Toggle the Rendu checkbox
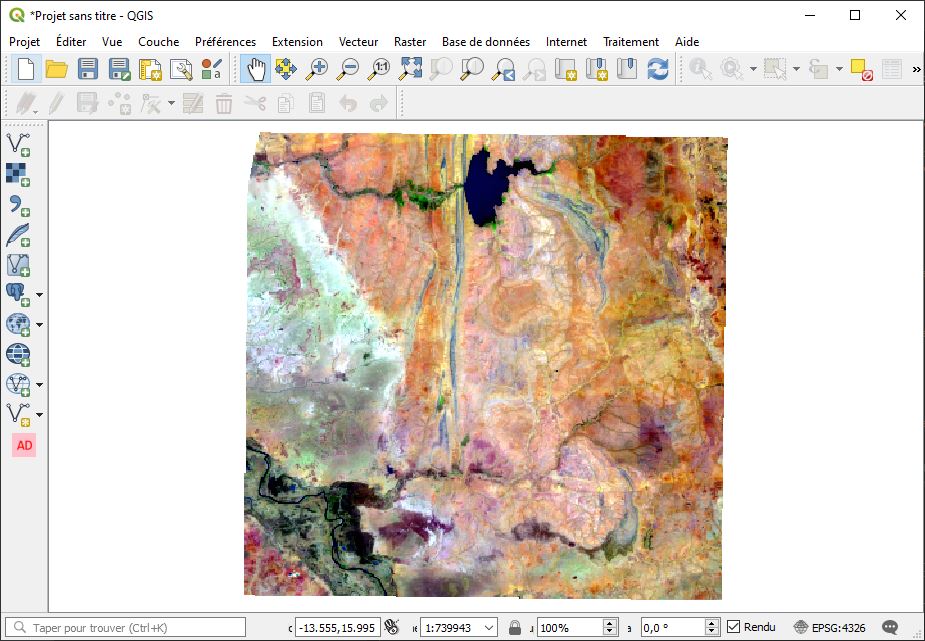 coord(734,627)
